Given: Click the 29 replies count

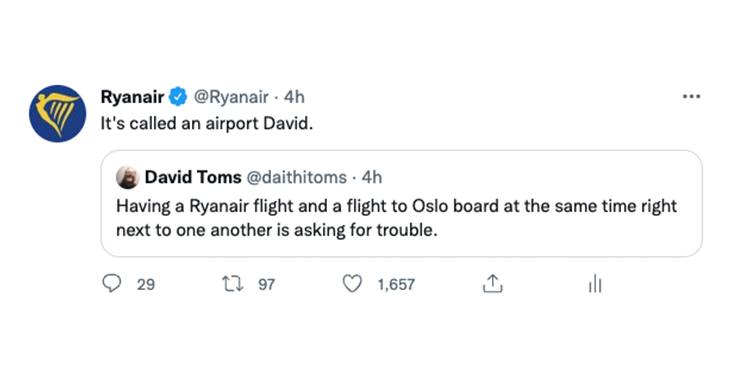Looking at the screenshot, I should click(x=146, y=284).
